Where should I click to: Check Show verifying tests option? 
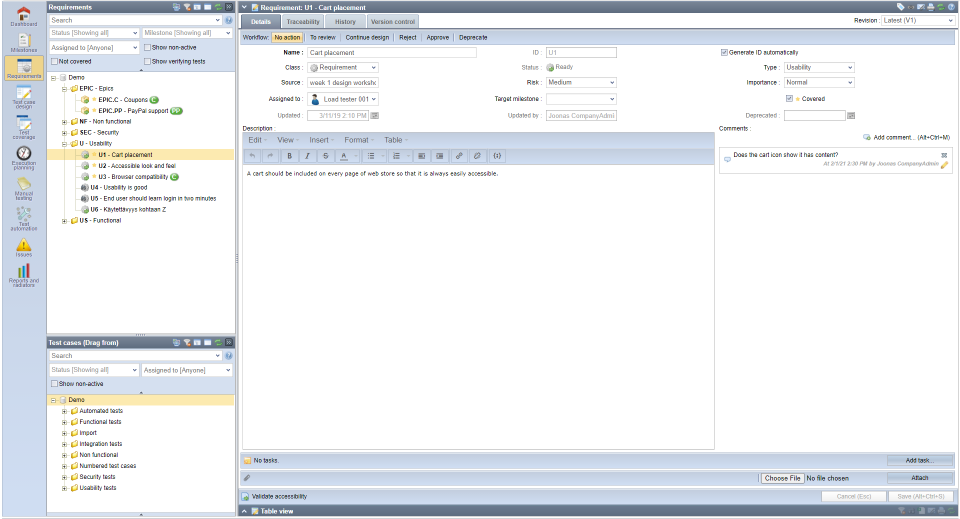(x=147, y=61)
